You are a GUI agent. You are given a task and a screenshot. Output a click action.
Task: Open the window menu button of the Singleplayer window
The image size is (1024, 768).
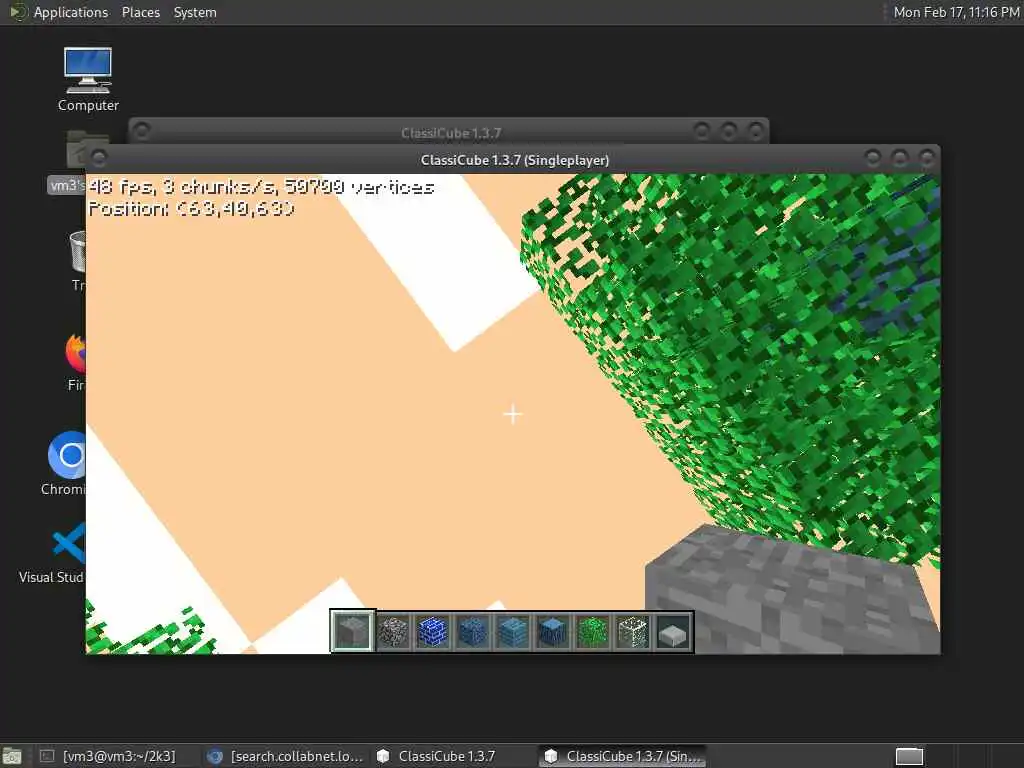click(x=99, y=158)
